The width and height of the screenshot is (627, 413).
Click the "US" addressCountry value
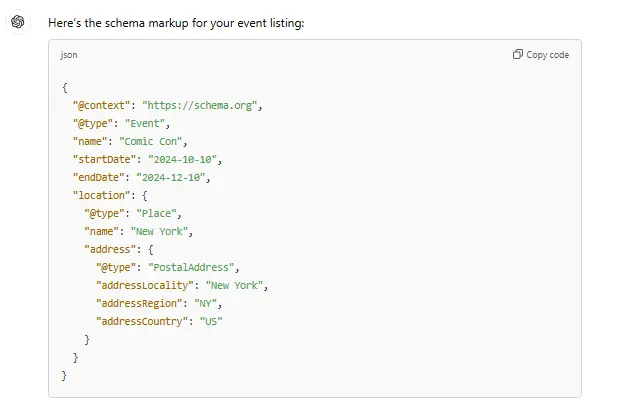point(211,321)
